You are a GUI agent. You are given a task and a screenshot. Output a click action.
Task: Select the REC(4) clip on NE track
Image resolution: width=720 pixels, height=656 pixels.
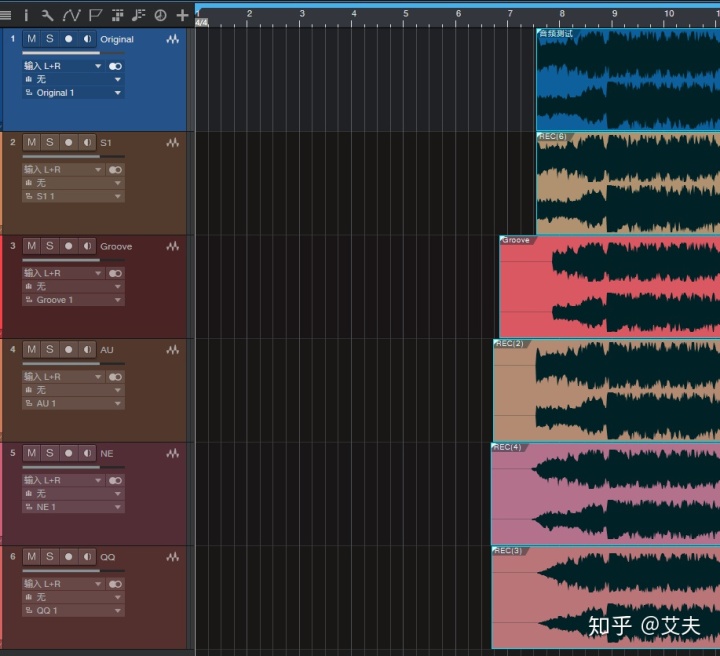(x=606, y=494)
